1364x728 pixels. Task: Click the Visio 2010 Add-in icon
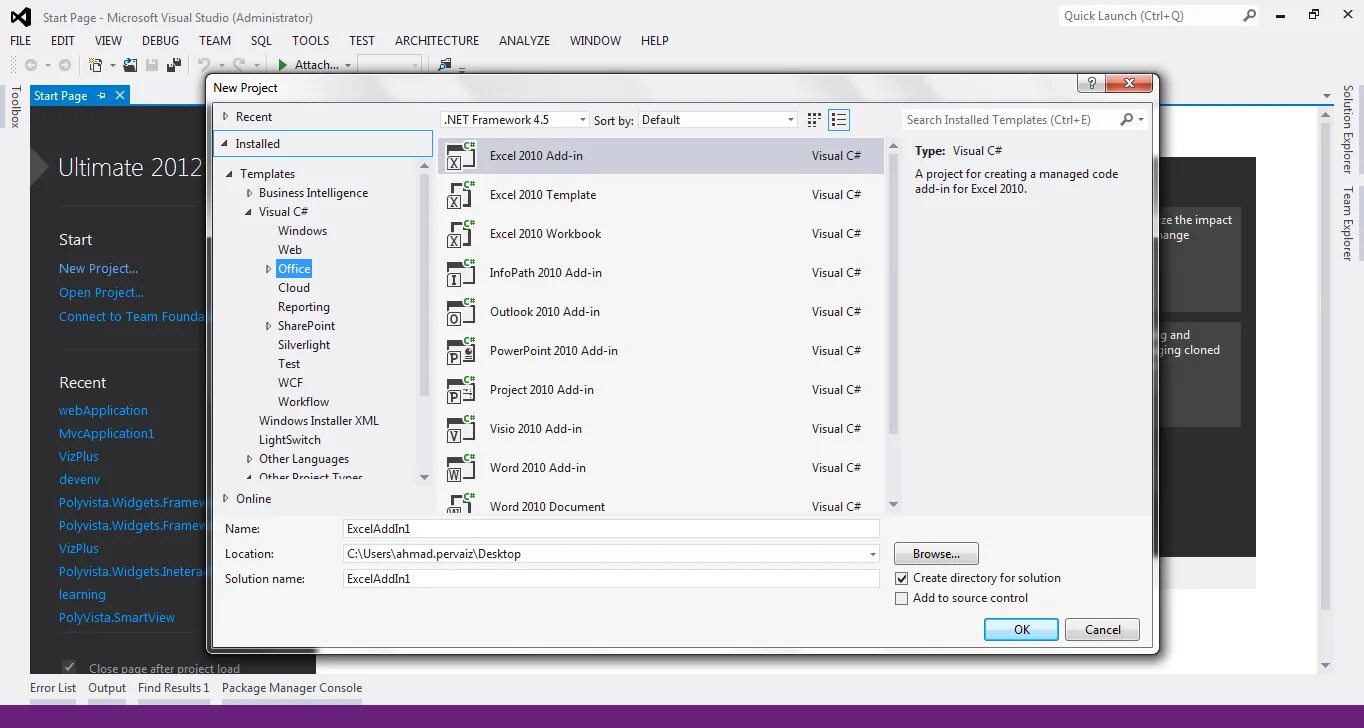pos(461,429)
